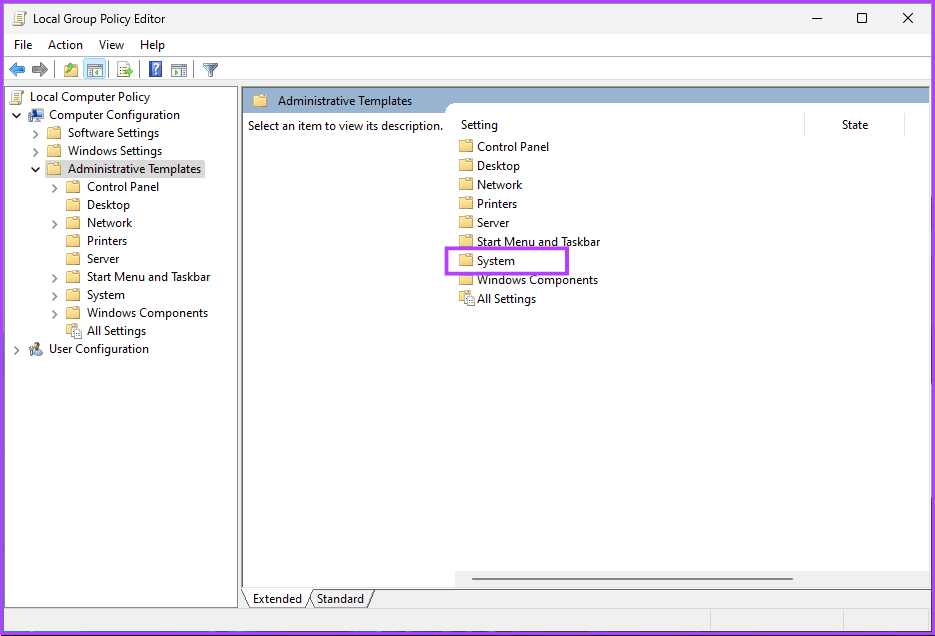Click the Setting column header

click(478, 124)
